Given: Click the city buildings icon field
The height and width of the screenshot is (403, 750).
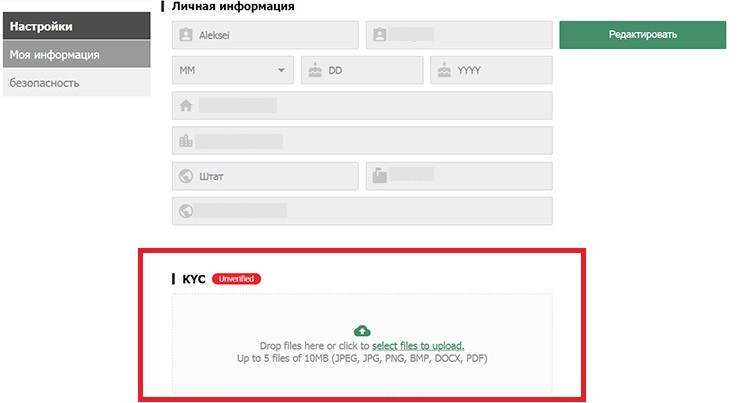Looking at the screenshot, I should pos(362,141).
